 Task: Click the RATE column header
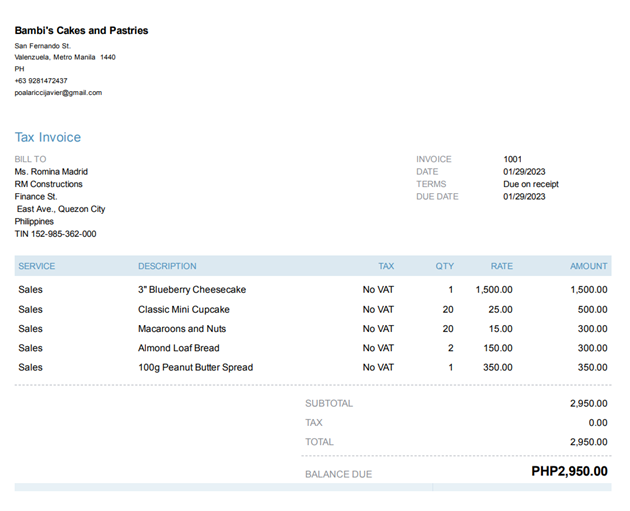click(x=501, y=266)
